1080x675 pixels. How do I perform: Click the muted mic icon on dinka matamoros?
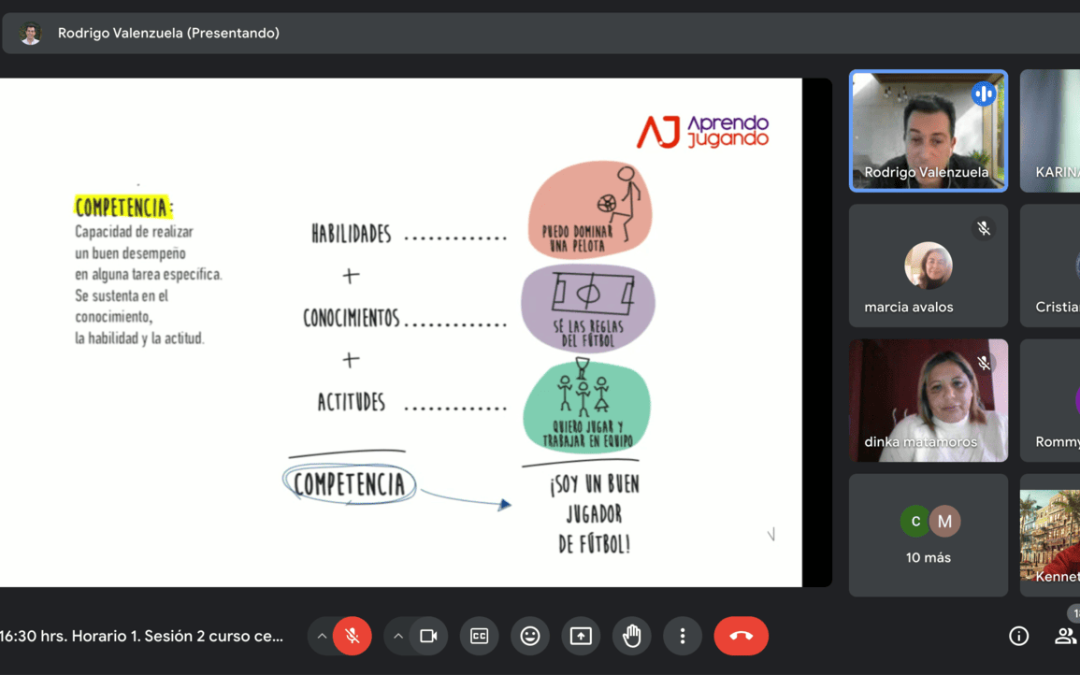[984, 363]
